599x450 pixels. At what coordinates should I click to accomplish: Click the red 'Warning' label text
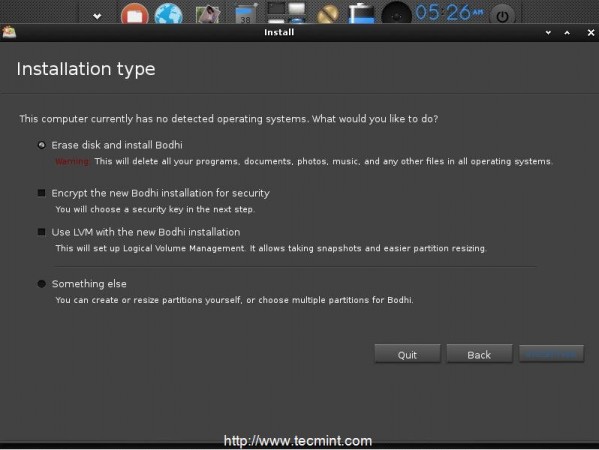72,162
